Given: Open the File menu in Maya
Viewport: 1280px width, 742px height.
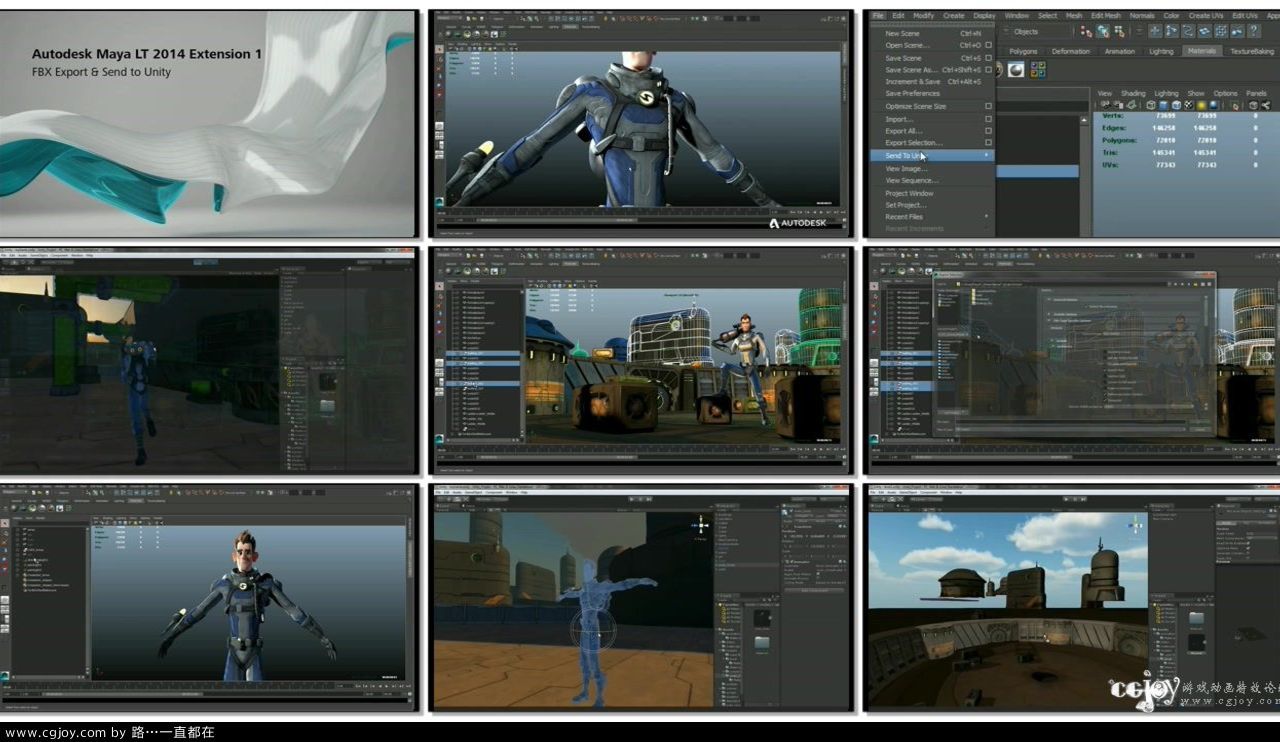Looking at the screenshot, I should click(878, 15).
